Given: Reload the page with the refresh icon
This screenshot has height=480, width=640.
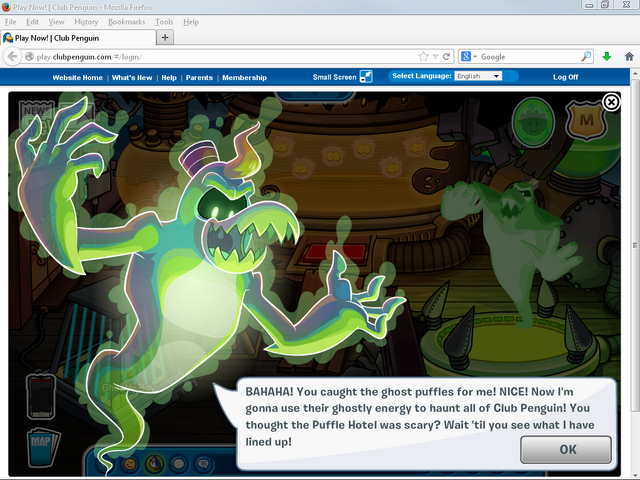Looking at the screenshot, I should point(447,57).
